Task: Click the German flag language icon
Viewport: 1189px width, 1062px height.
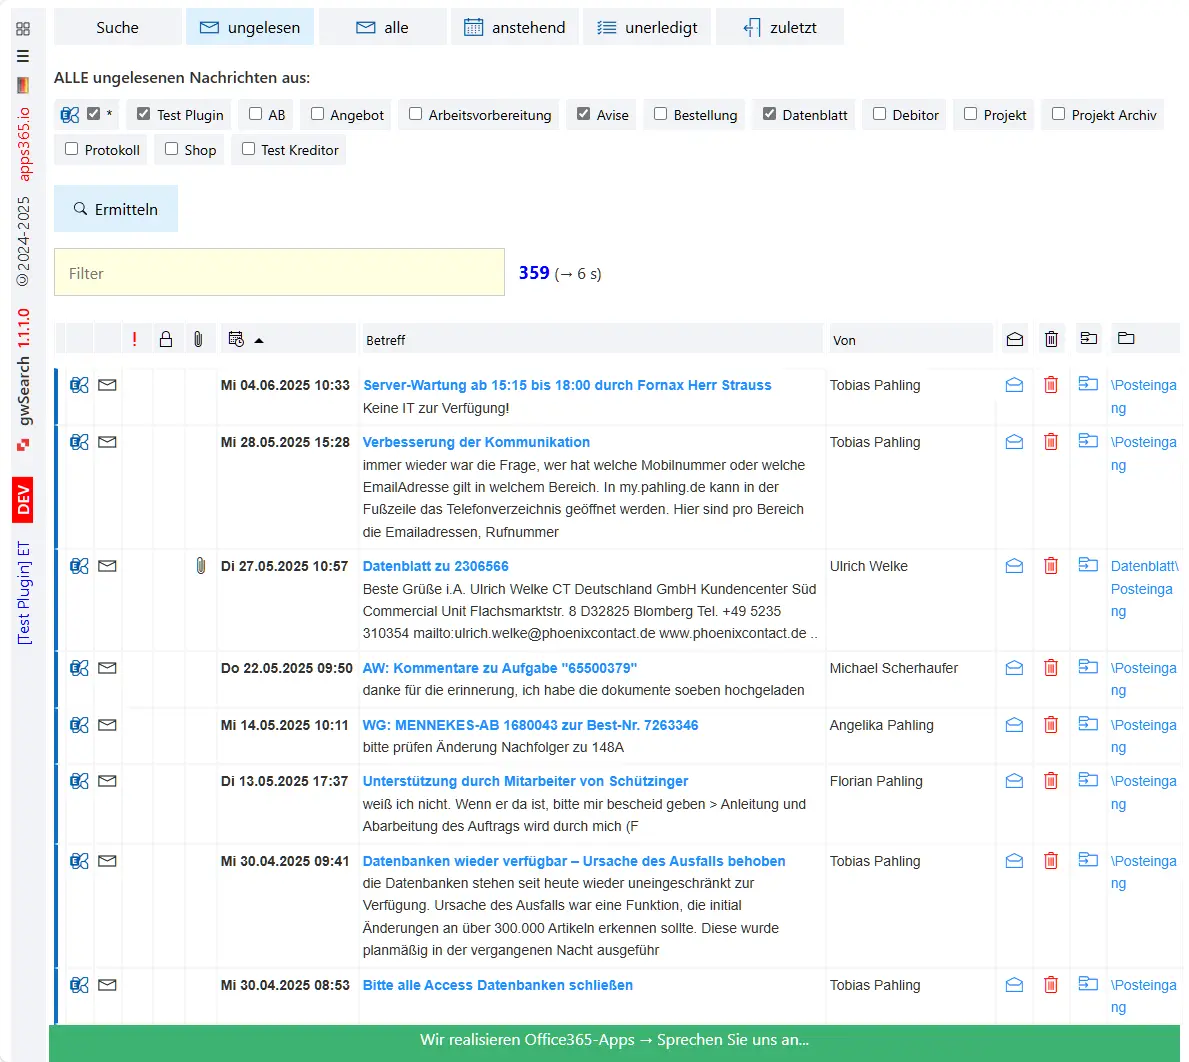Action: point(23,85)
